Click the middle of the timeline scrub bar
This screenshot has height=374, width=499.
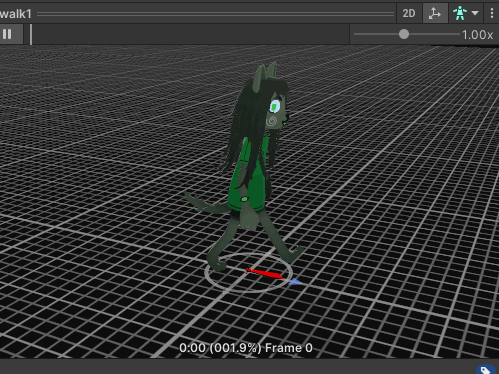click(x=191, y=34)
